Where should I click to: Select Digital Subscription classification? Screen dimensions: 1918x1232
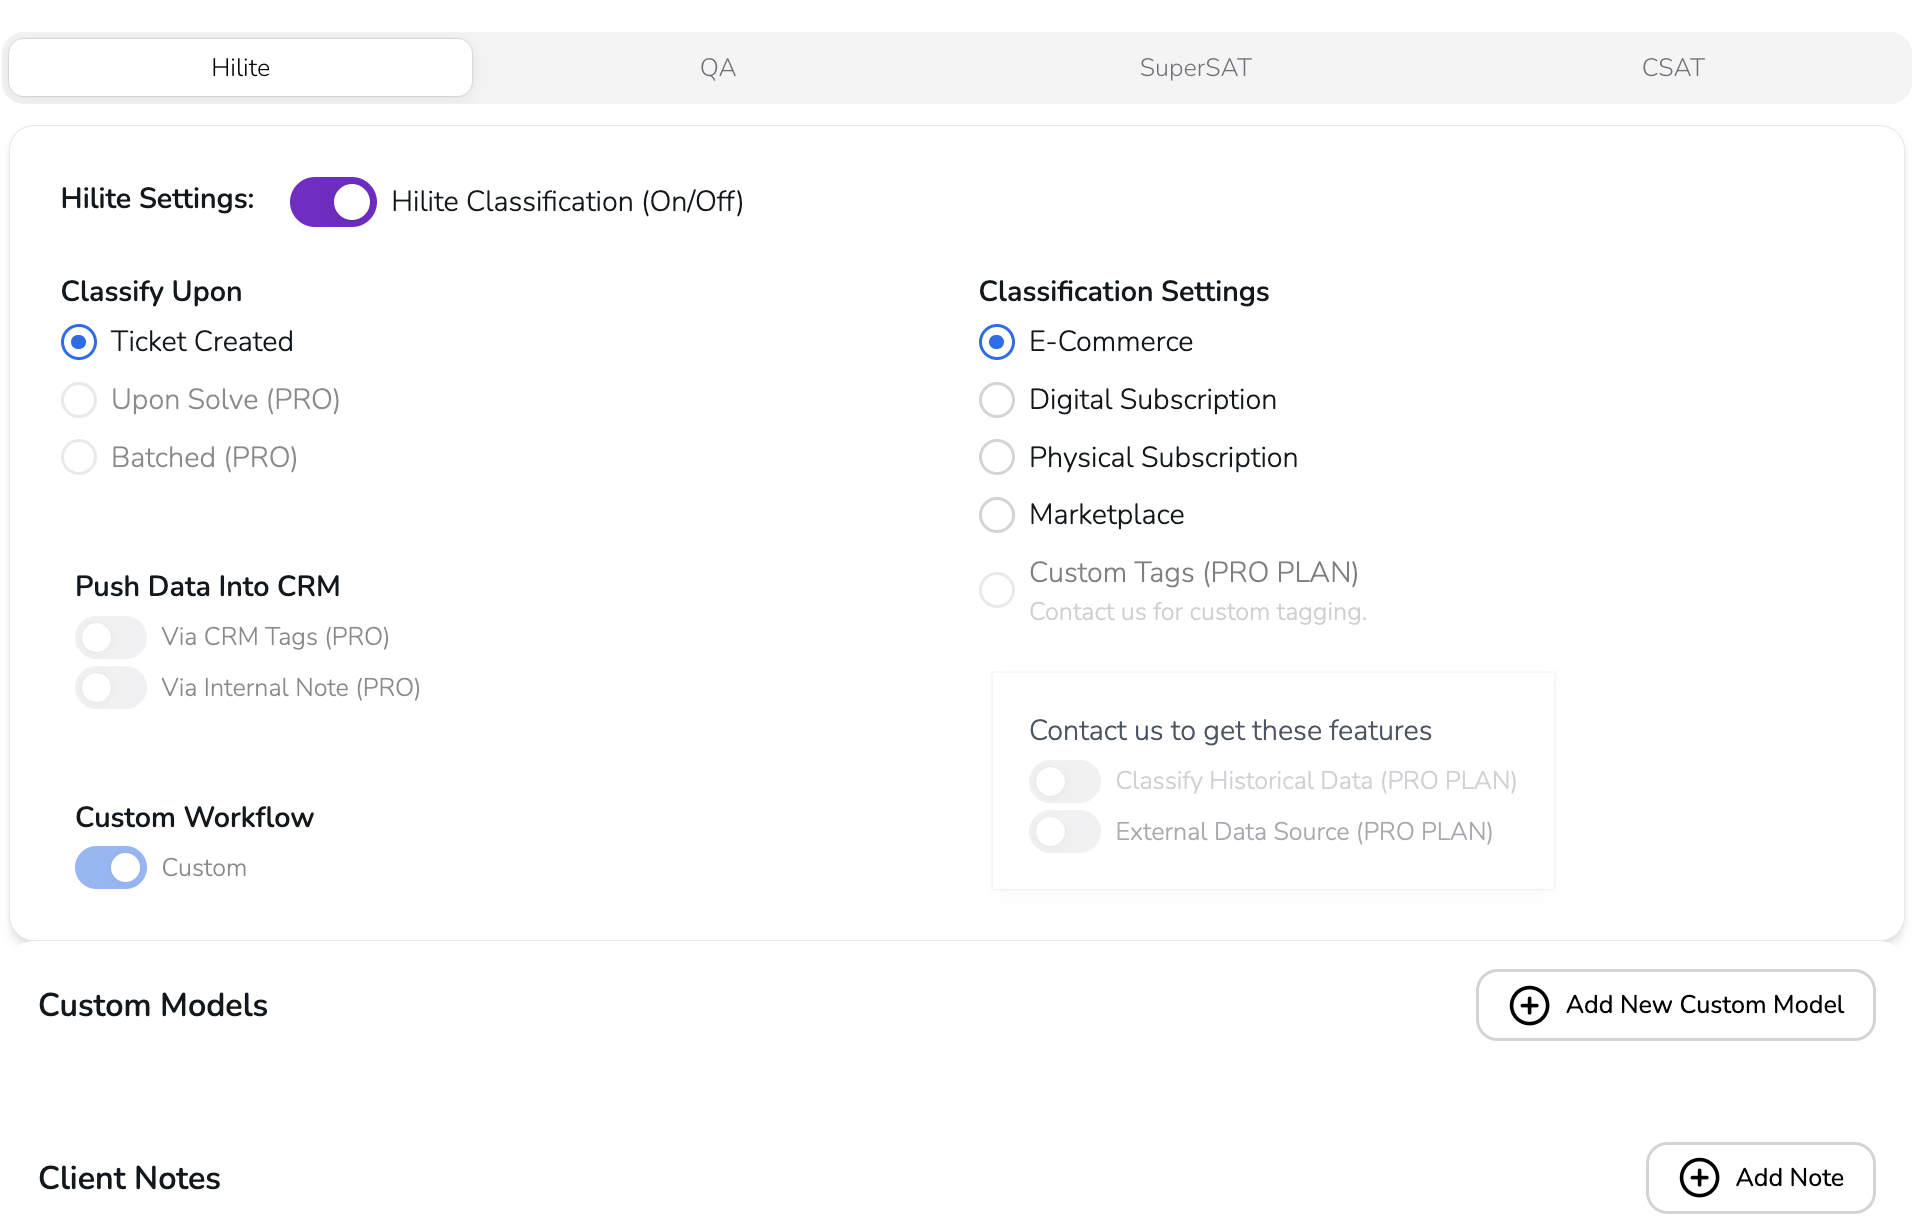[x=997, y=400]
